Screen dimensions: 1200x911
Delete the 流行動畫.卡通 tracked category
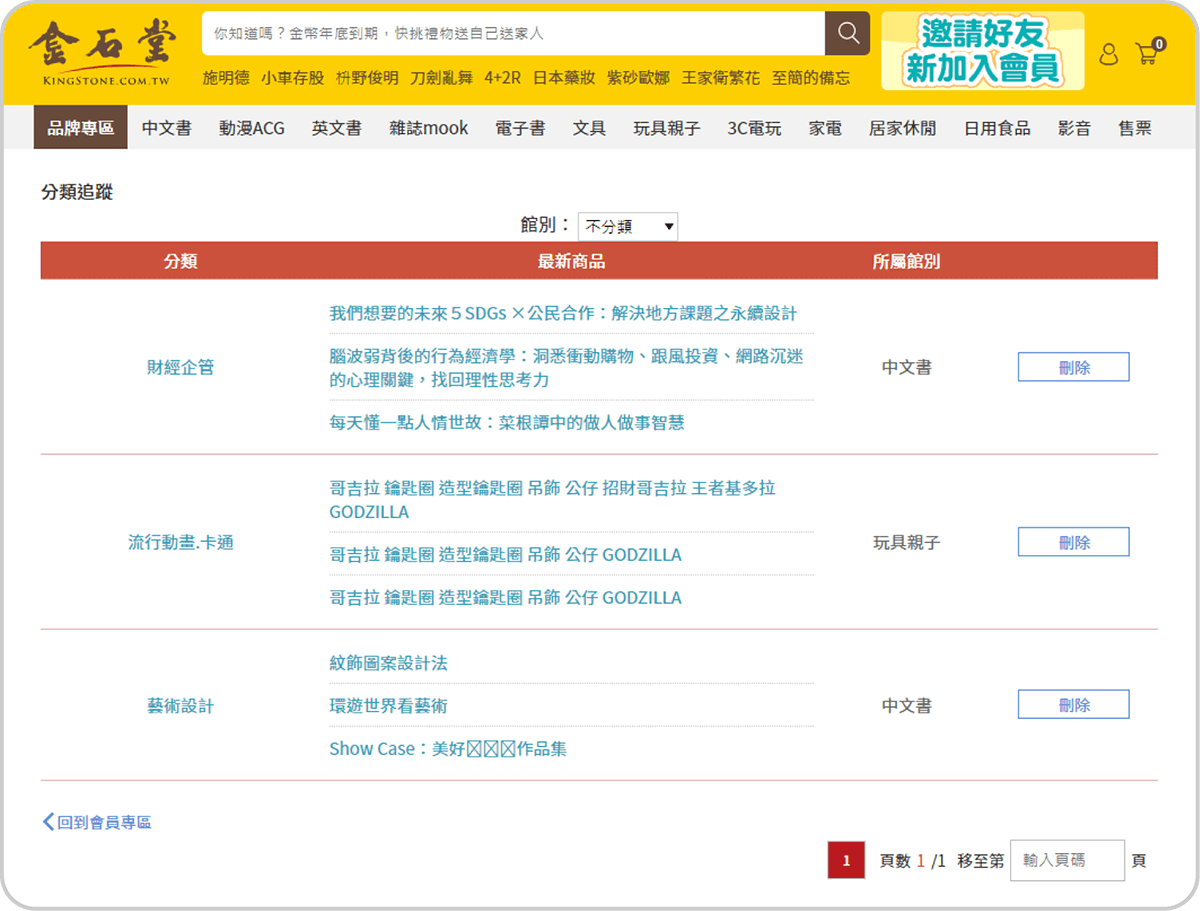click(1073, 542)
